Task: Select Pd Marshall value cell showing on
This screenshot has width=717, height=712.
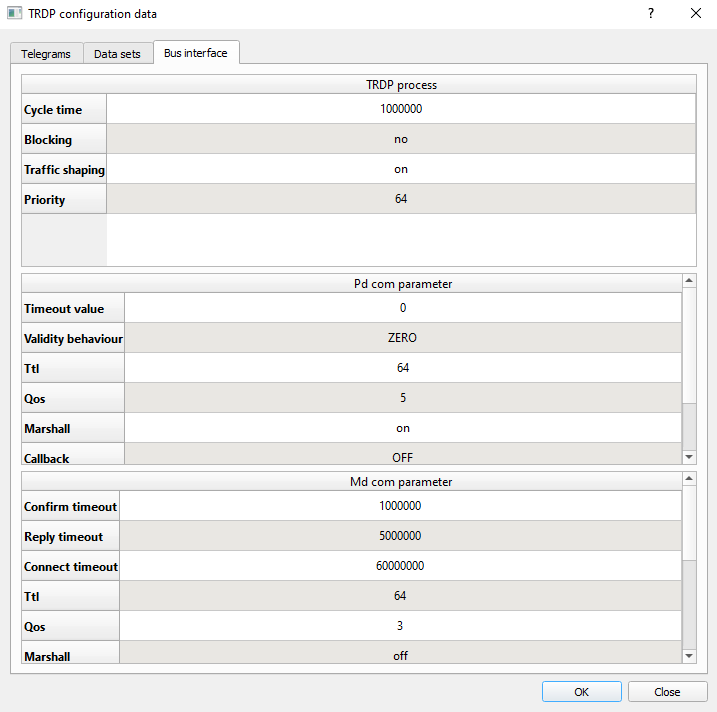Action: pyautogui.click(x=402, y=428)
